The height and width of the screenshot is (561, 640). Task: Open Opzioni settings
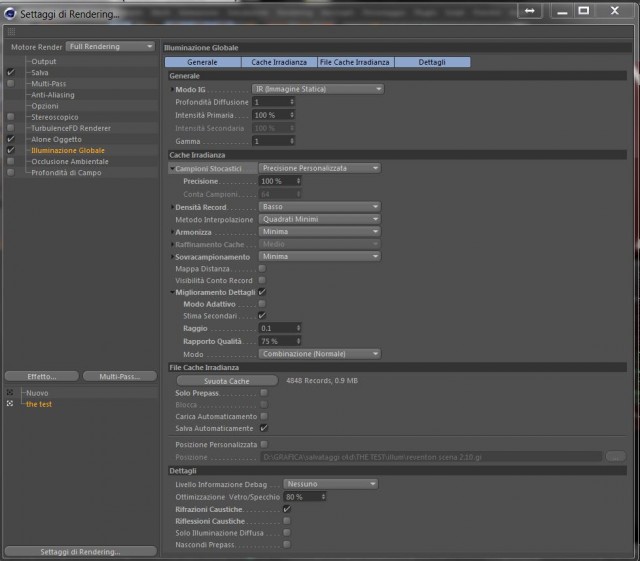coord(45,106)
